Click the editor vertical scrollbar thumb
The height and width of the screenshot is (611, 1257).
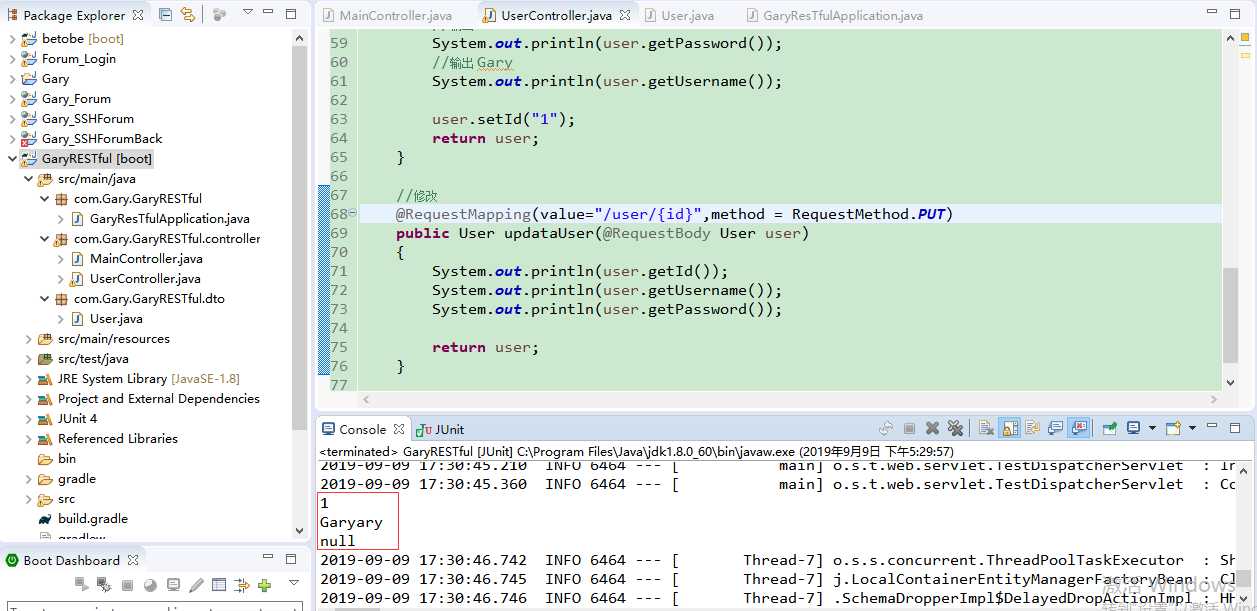tap(1230, 313)
